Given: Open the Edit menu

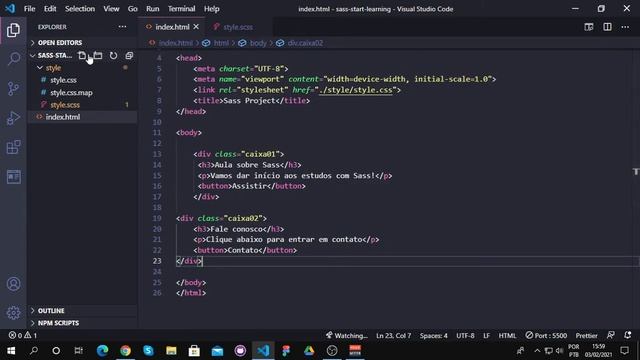Looking at the screenshot, I should [x=50, y=9].
